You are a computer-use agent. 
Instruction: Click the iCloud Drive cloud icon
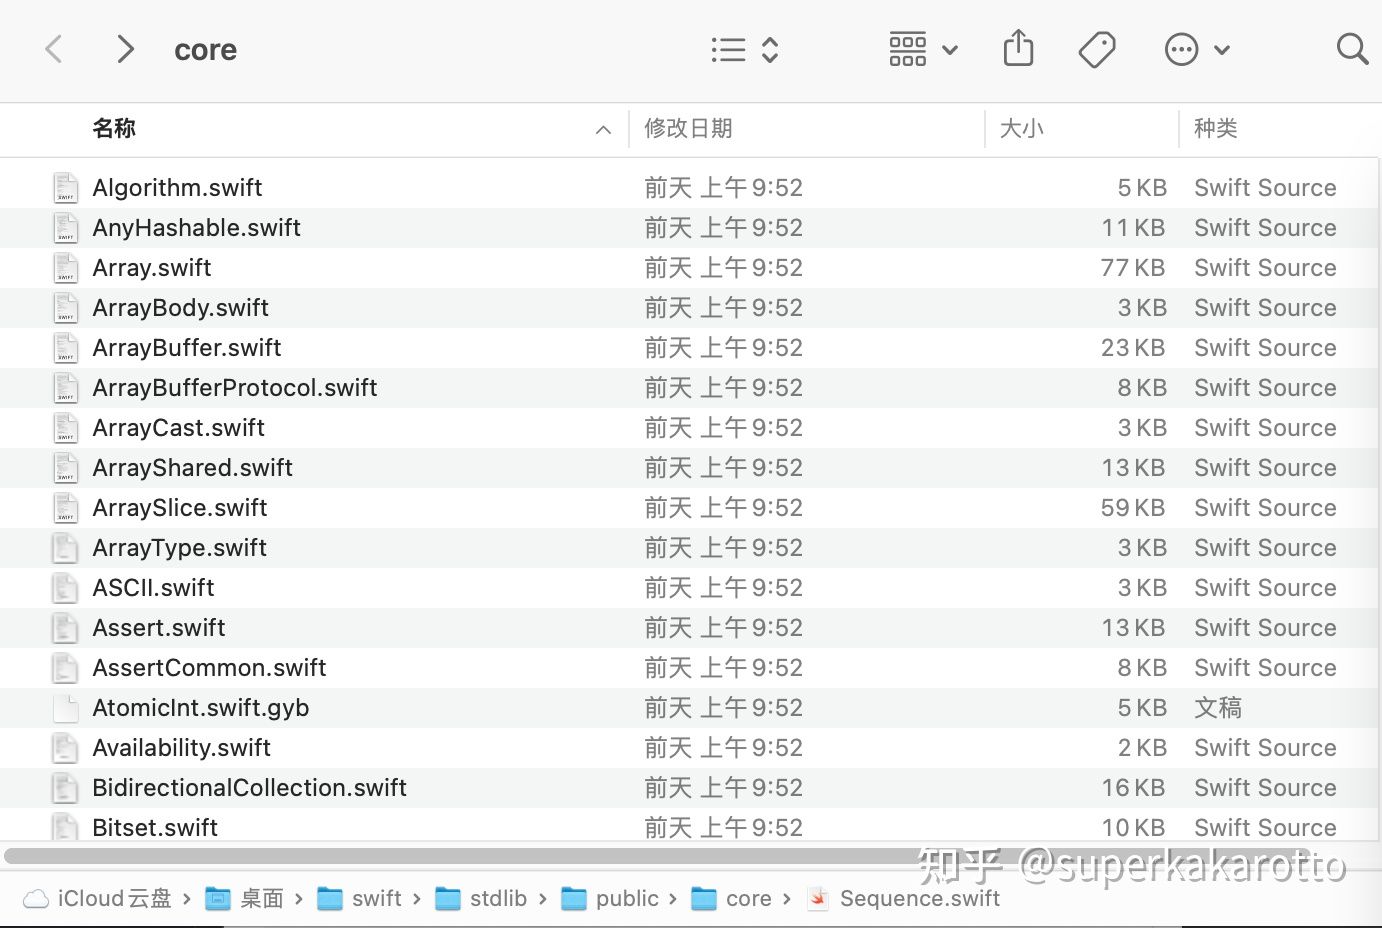(x=34, y=898)
